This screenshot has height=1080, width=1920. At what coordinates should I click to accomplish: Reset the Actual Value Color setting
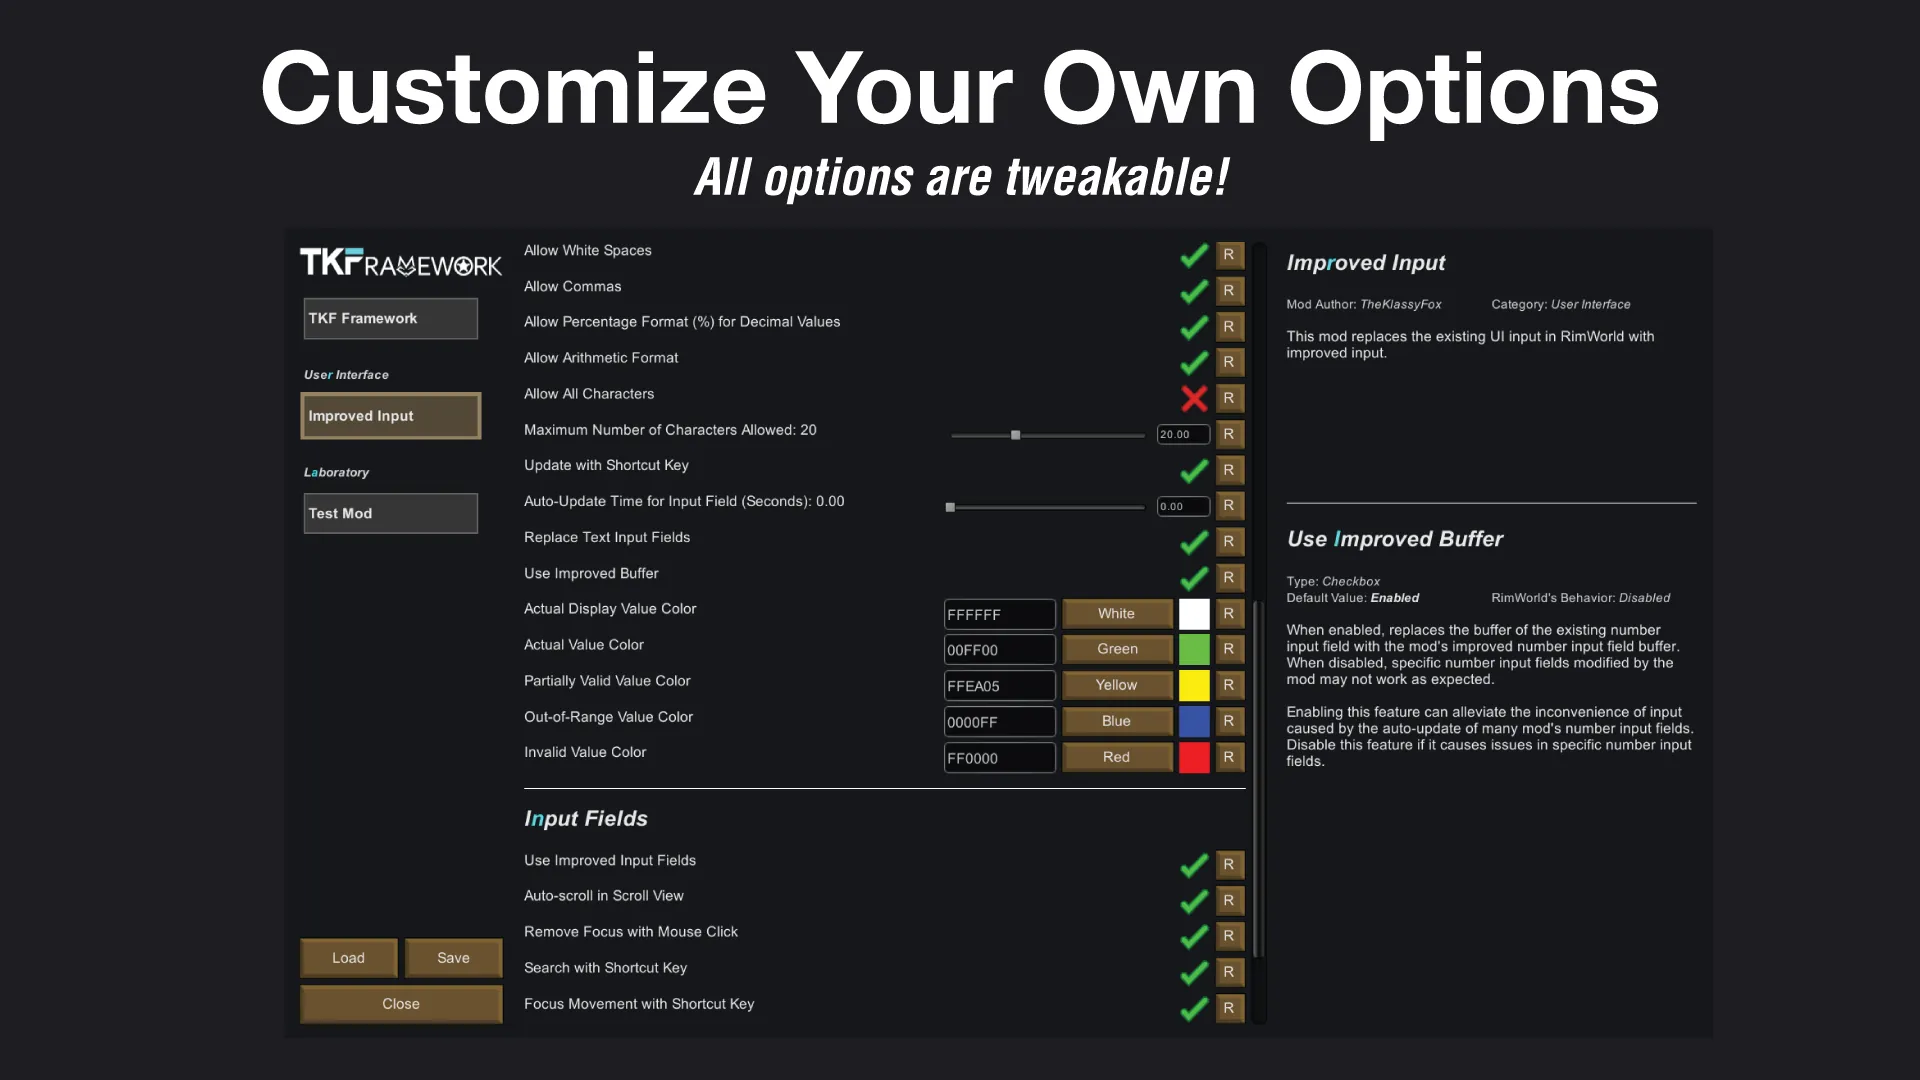point(1229,649)
